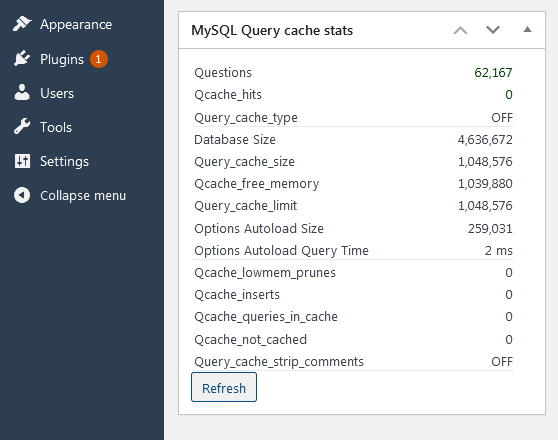This screenshot has width=558, height=440.
Task: Click the Tools wrench icon
Action: click(22, 126)
